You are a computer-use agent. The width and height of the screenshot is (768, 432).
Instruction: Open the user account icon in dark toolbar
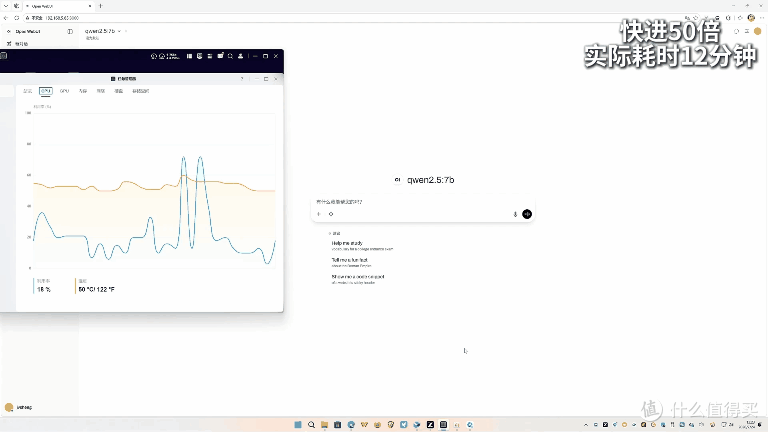240,56
